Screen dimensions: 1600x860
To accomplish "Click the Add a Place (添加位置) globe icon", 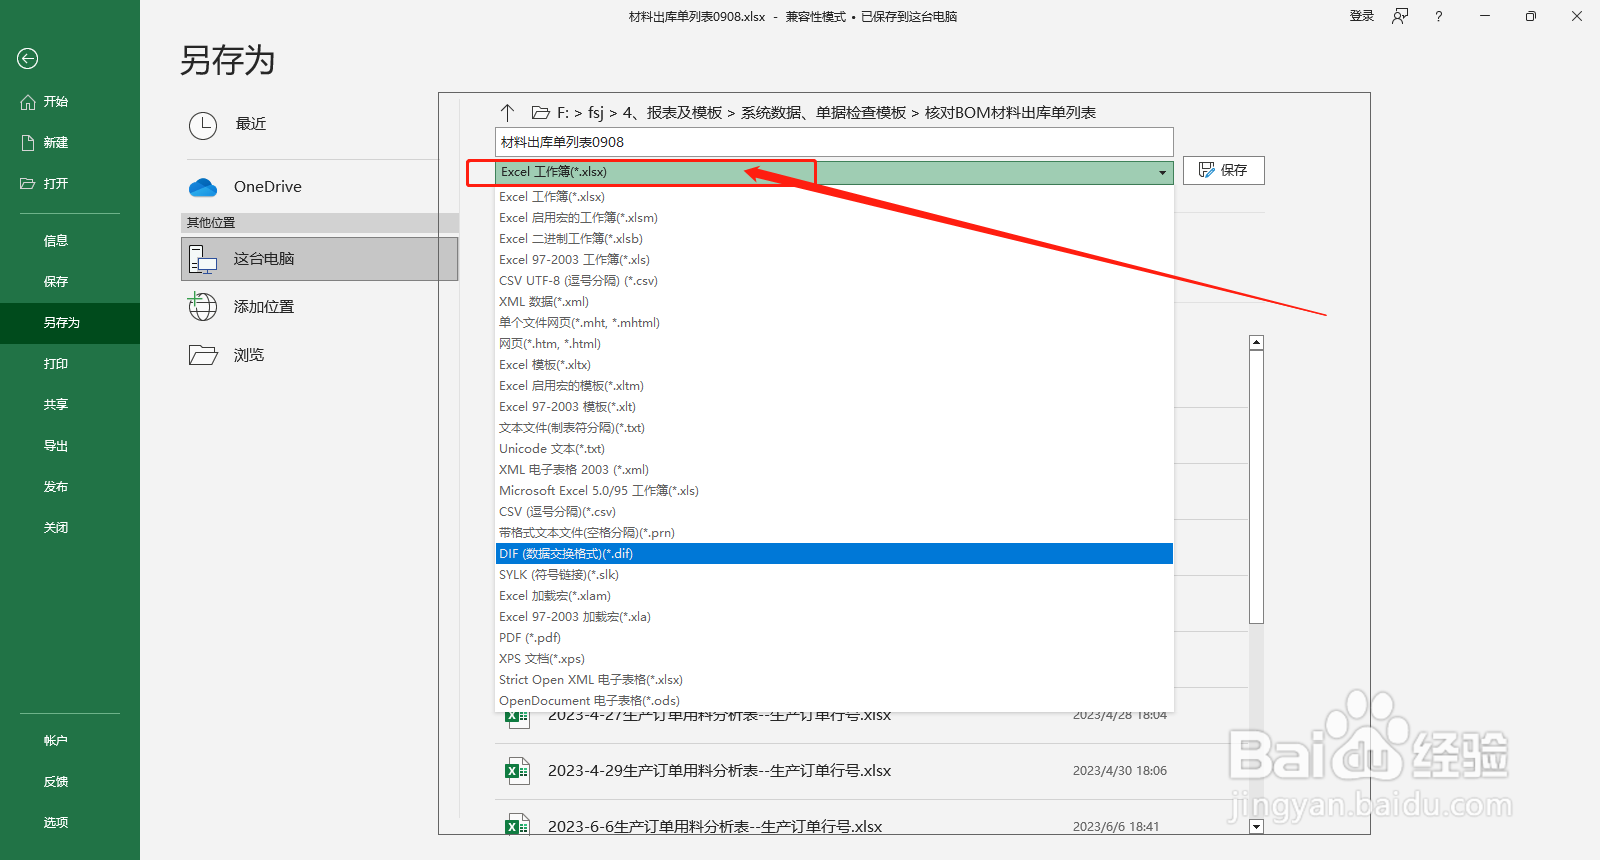I will click(x=203, y=307).
